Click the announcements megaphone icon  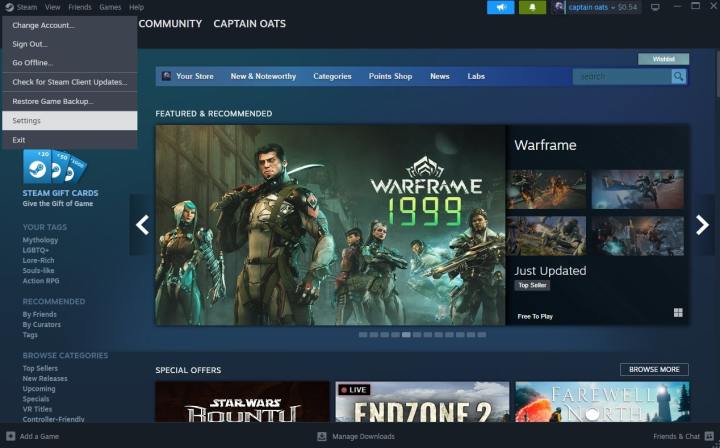point(500,7)
